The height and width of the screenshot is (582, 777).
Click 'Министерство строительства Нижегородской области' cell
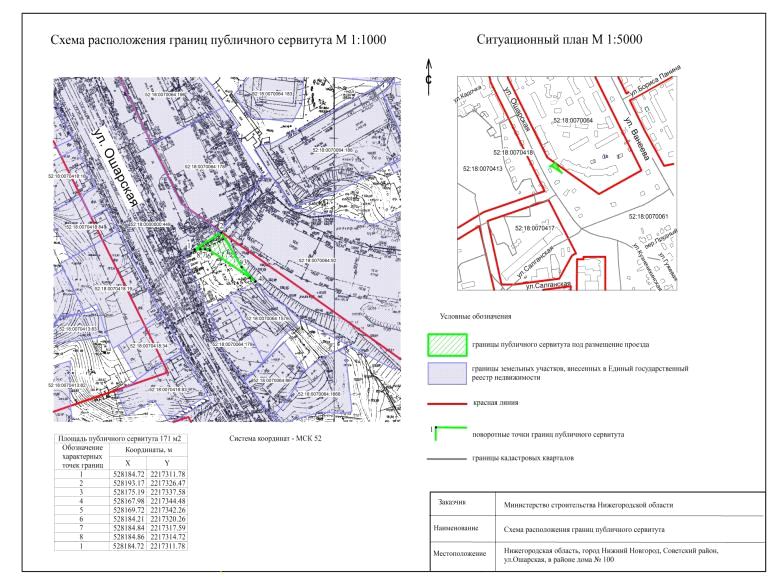tap(589, 505)
